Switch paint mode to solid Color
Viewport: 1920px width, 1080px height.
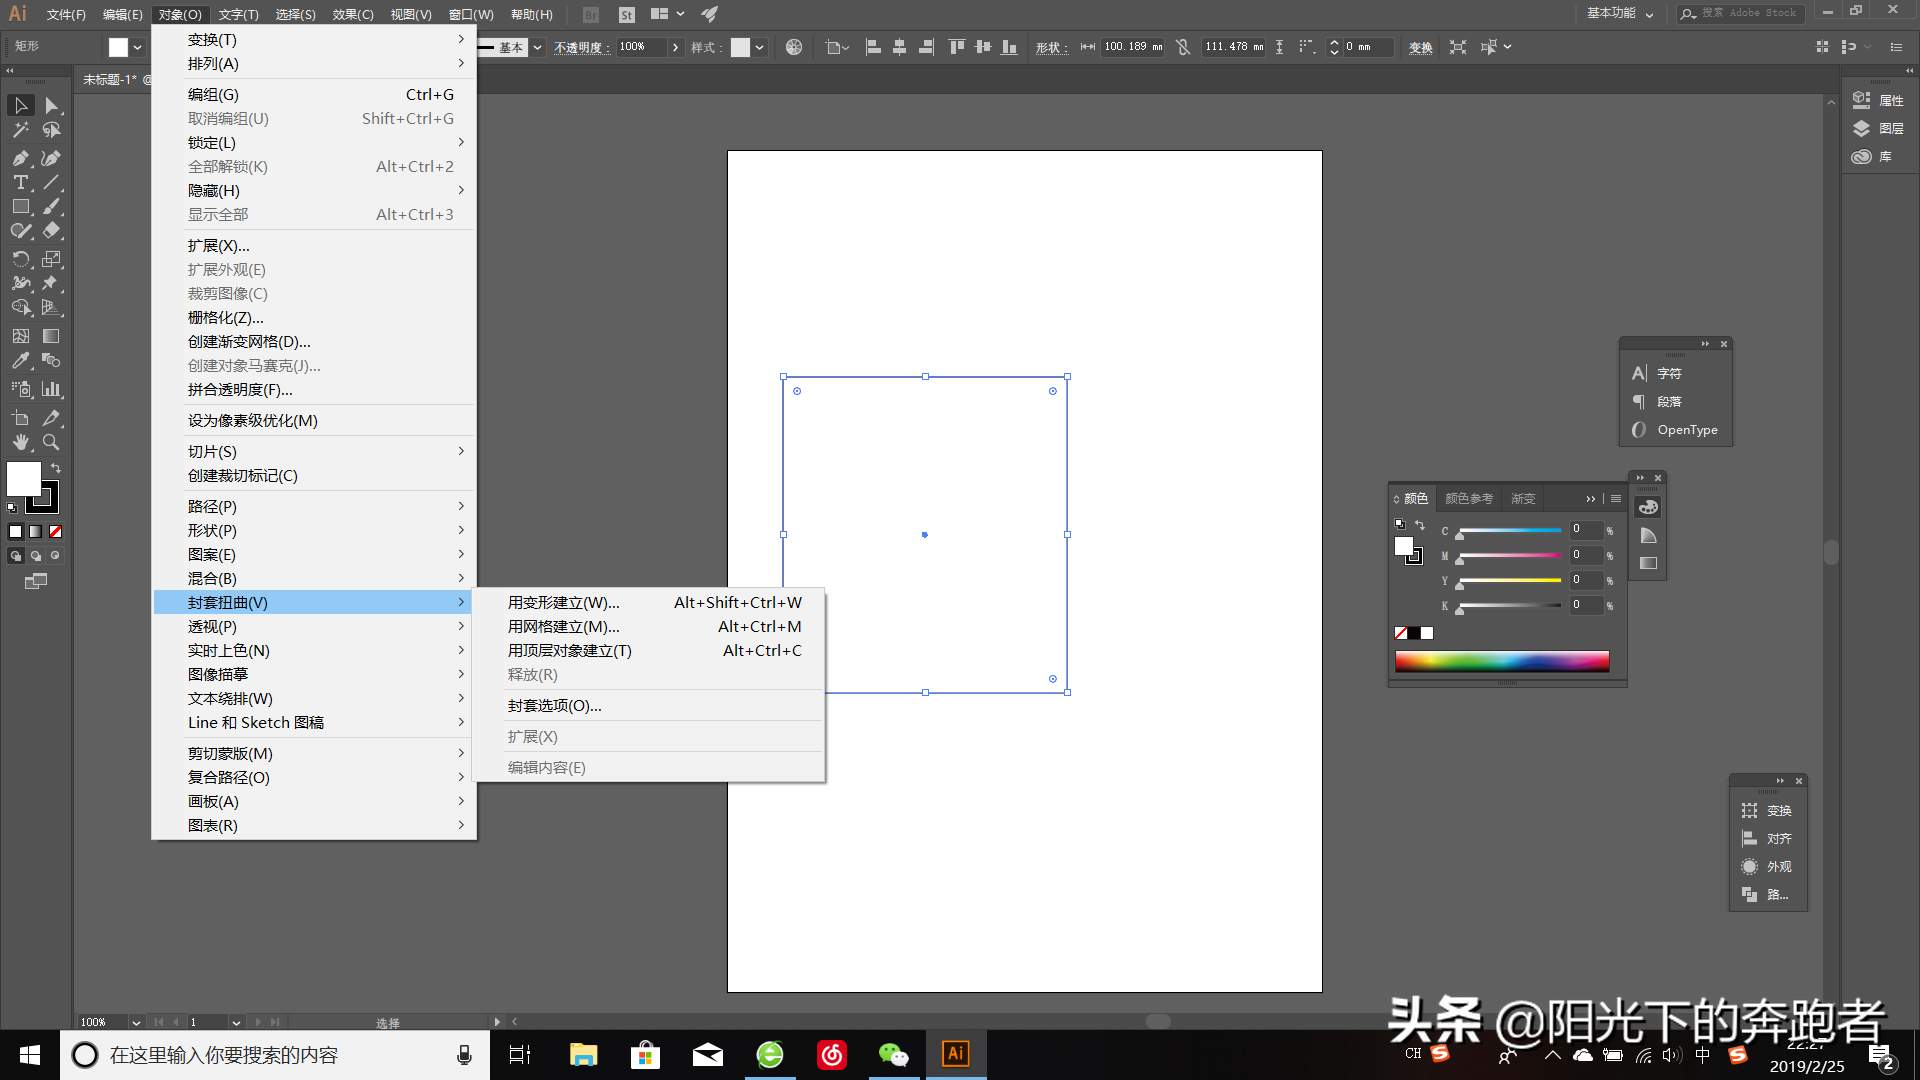(15, 532)
